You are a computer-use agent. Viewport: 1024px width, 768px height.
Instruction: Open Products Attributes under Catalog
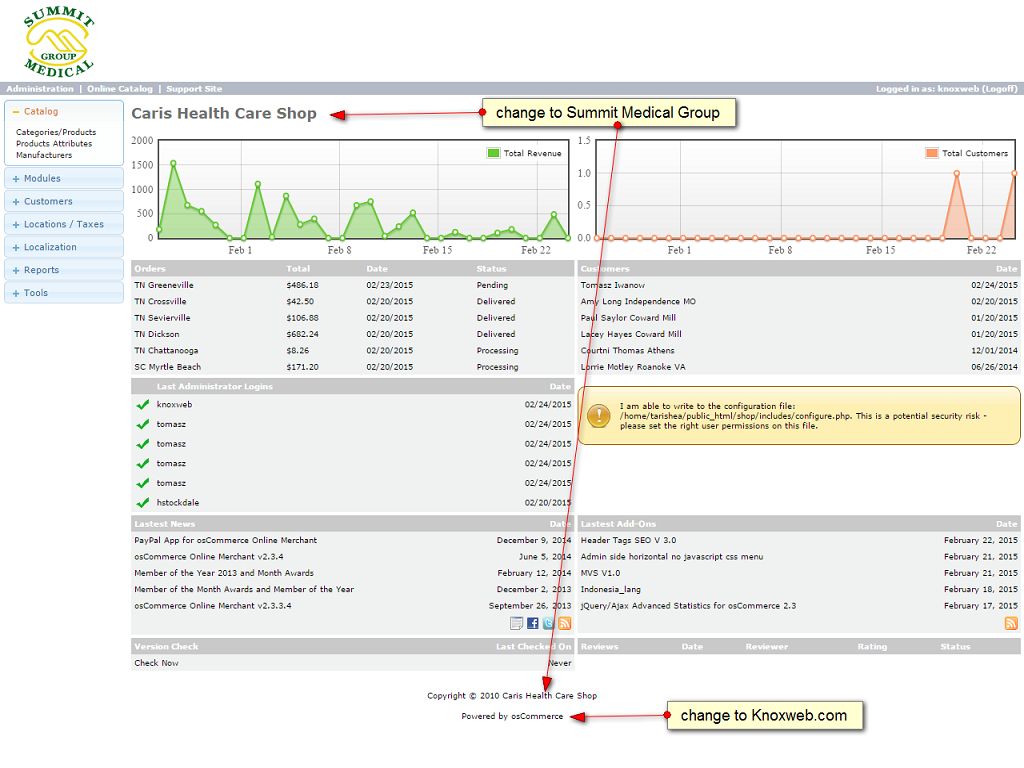coord(54,144)
